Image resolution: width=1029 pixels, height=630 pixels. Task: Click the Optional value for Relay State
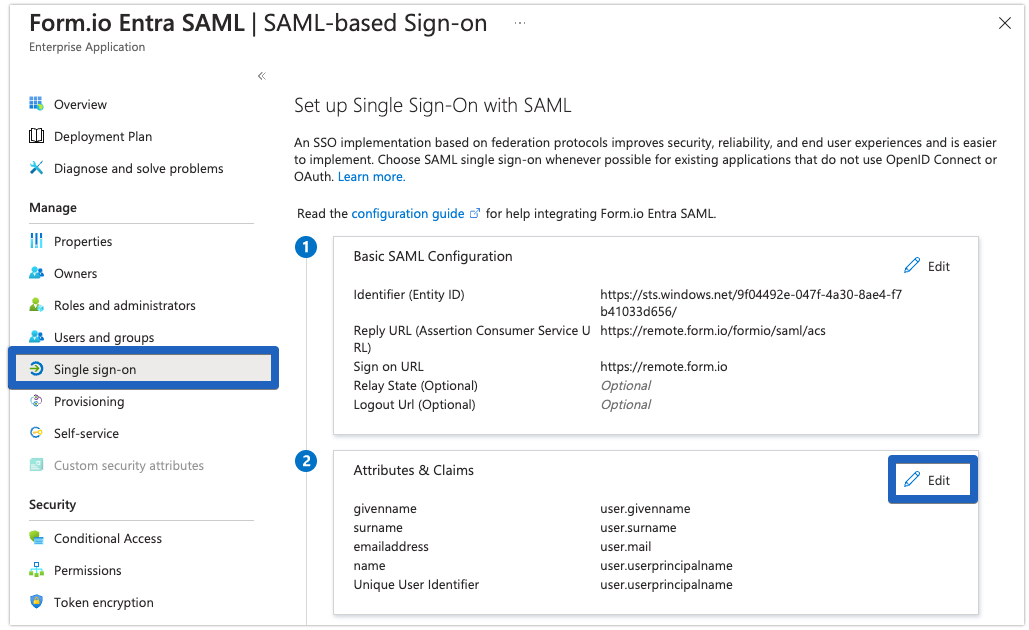[x=625, y=385]
